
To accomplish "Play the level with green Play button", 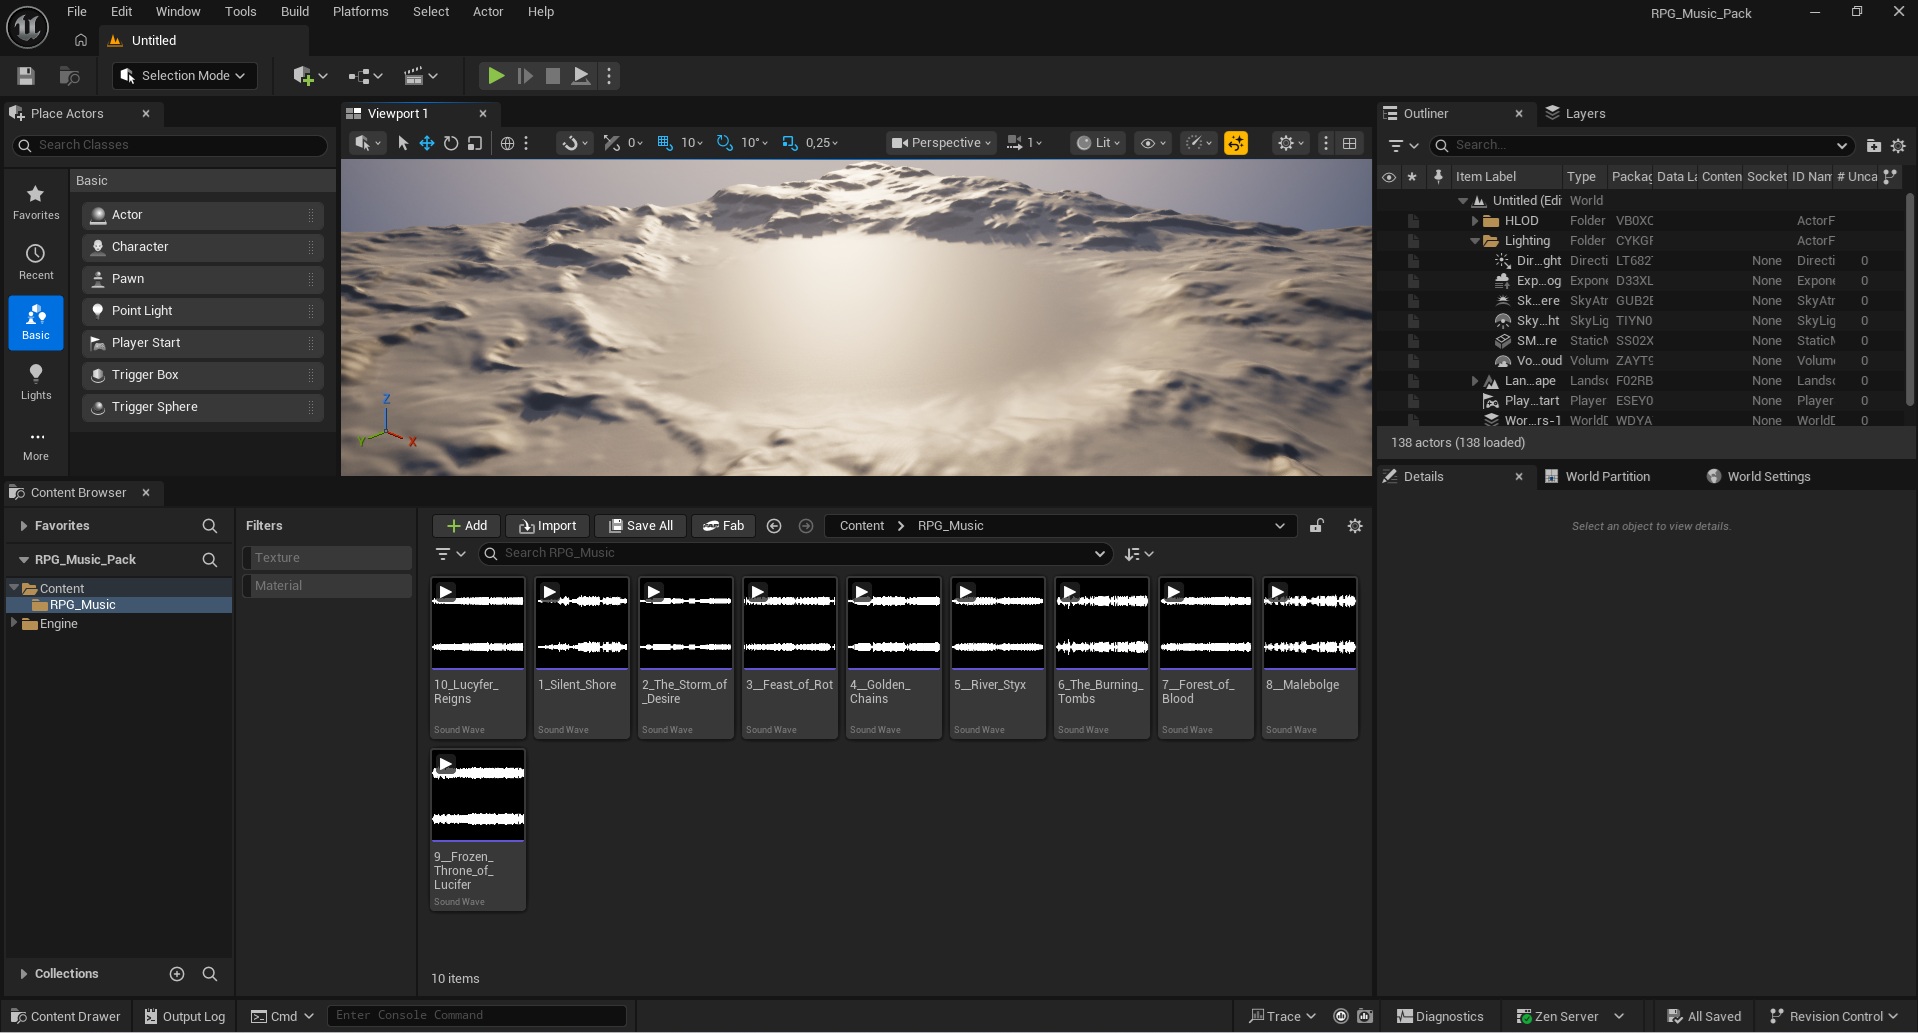I will click(495, 76).
